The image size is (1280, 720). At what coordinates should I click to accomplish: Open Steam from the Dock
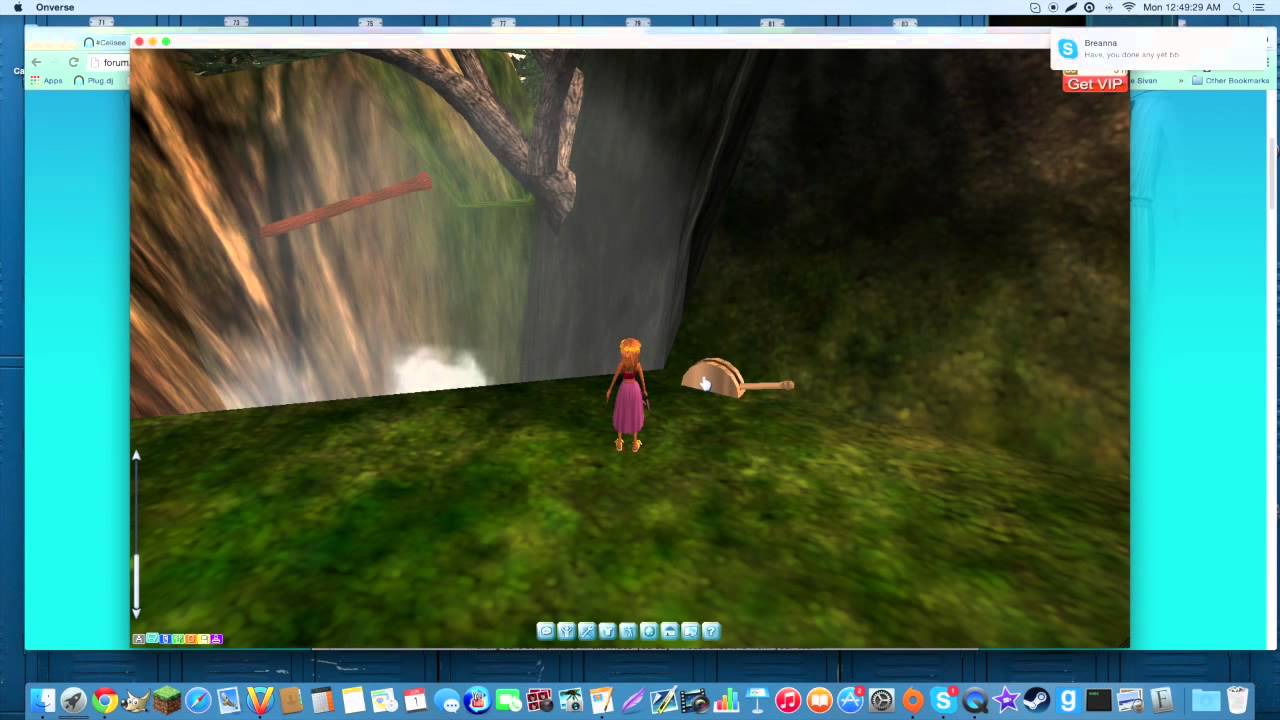tap(1037, 701)
